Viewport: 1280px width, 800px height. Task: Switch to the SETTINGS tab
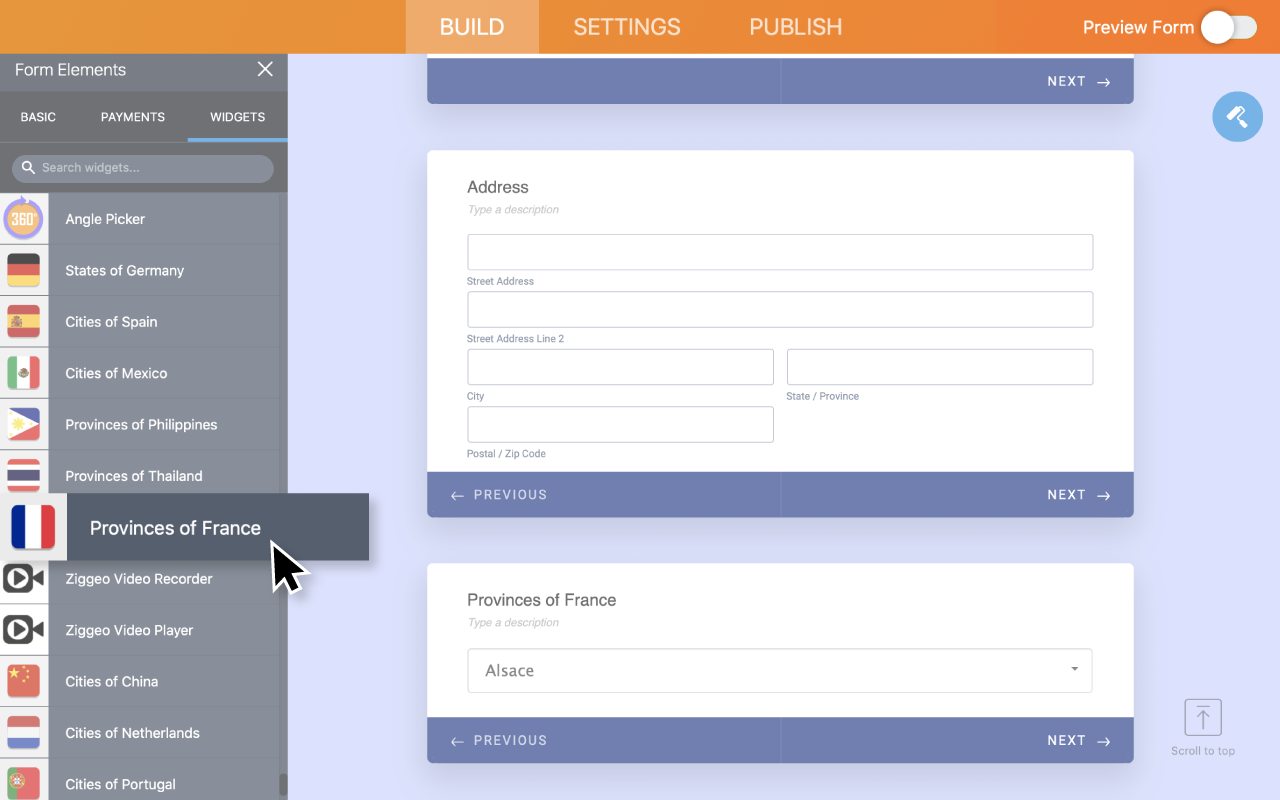(x=626, y=27)
